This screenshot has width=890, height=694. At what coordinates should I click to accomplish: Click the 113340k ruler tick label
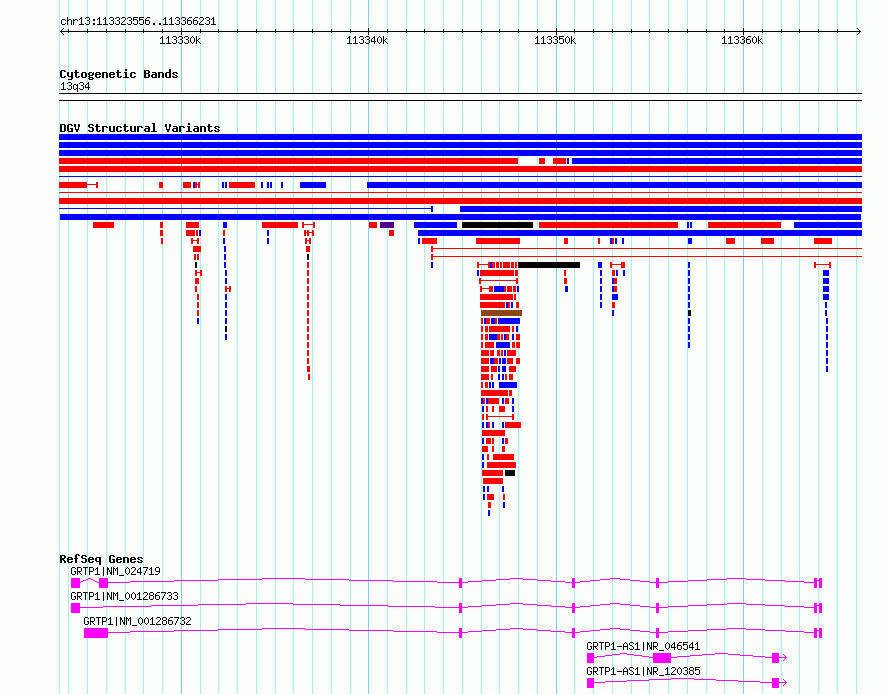367,40
